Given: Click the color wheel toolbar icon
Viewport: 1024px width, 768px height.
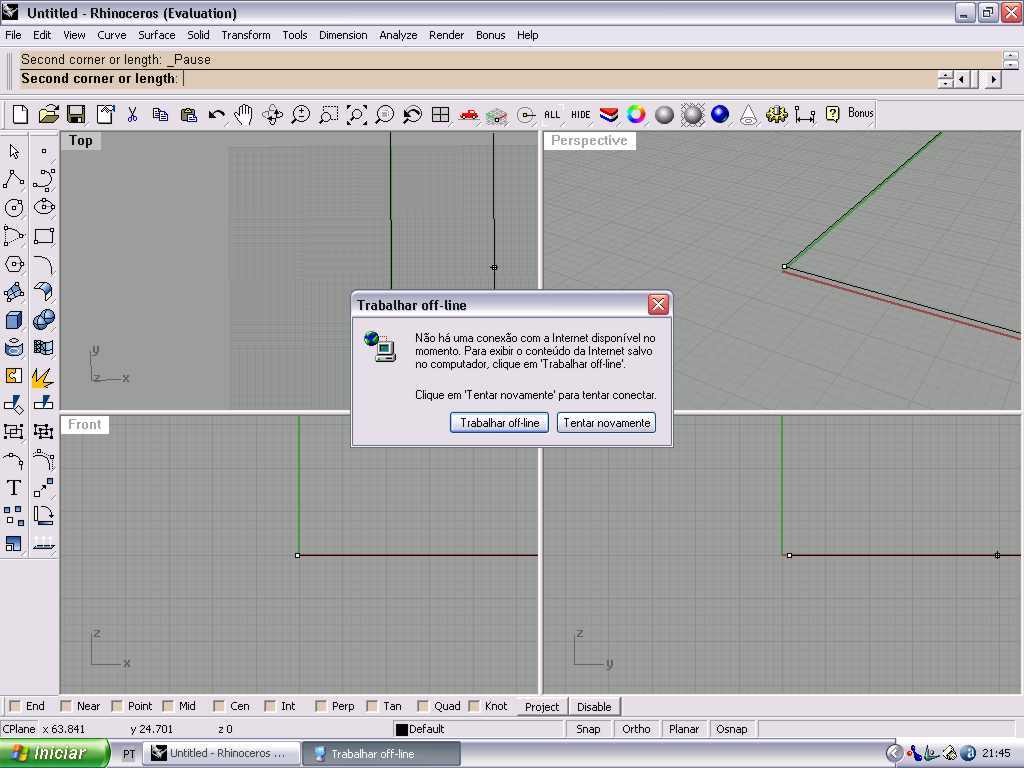Looking at the screenshot, I should pos(636,115).
